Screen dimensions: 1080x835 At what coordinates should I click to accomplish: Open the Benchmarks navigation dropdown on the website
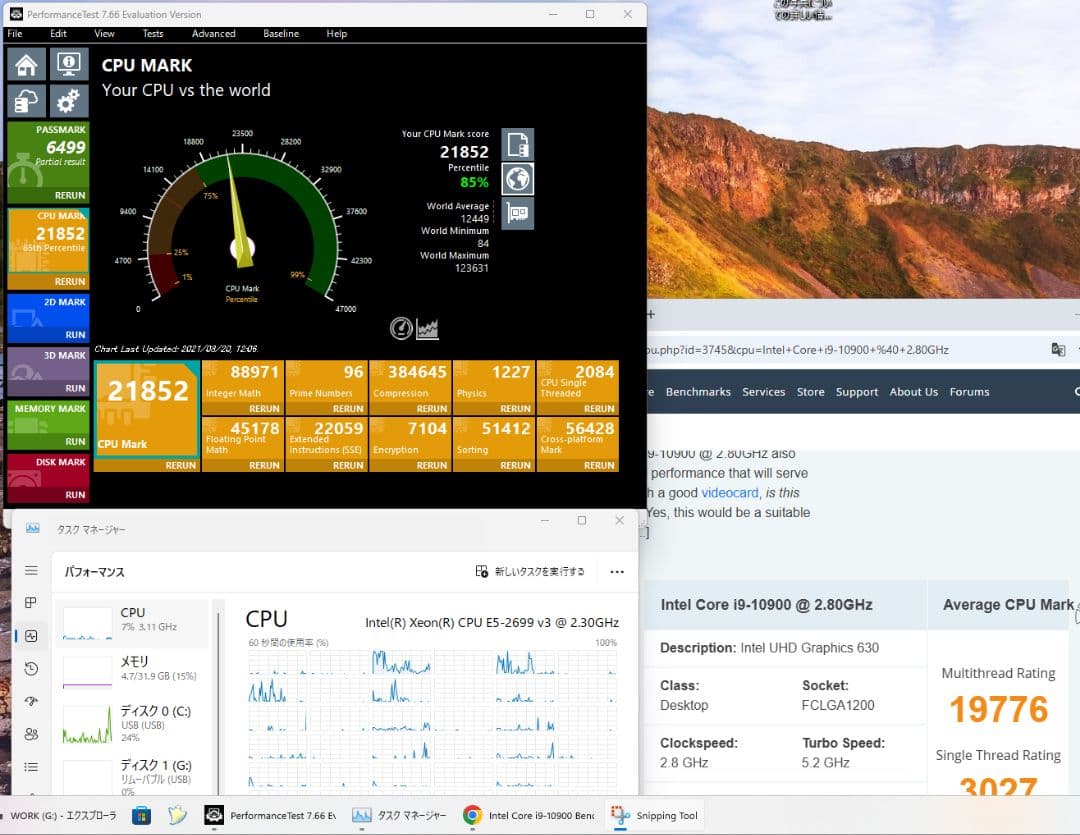click(698, 391)
